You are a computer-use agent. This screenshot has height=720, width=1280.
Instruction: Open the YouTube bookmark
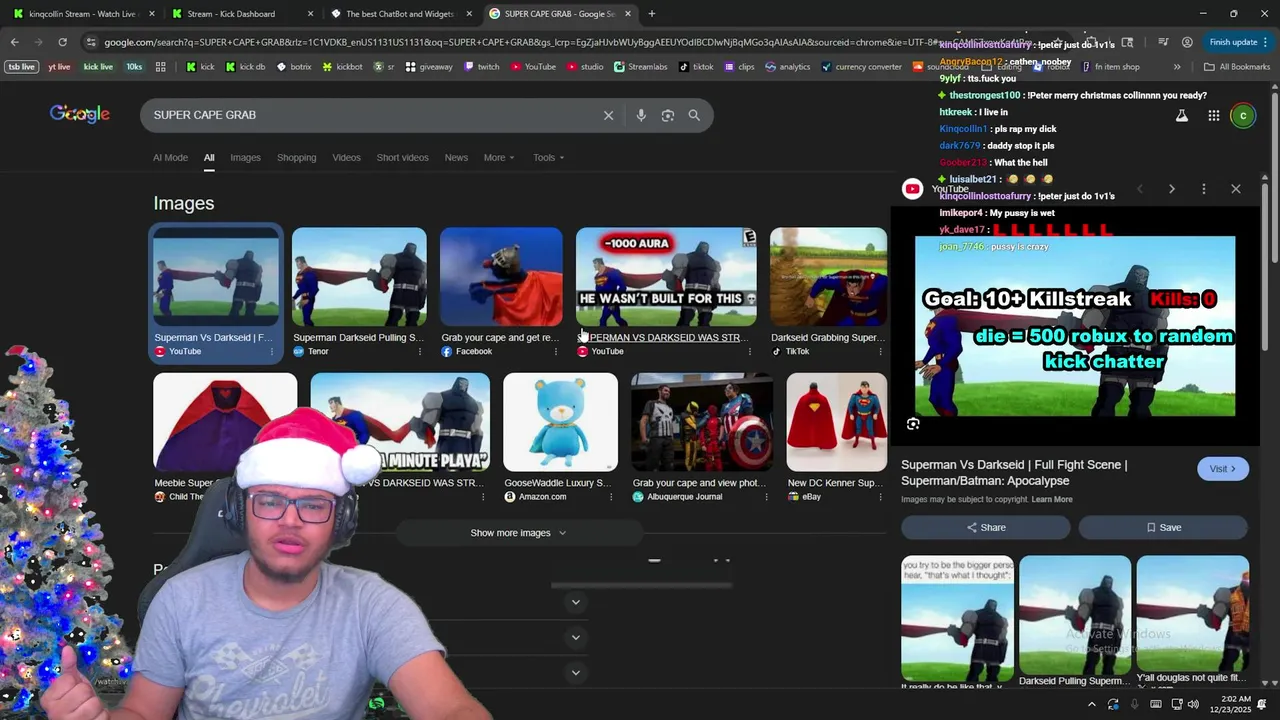(533, 67)
